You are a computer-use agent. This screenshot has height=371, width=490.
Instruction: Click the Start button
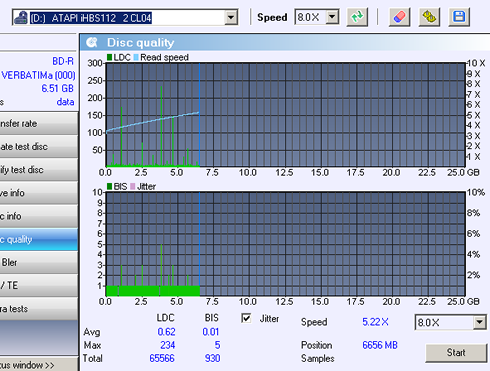(456, 353)
